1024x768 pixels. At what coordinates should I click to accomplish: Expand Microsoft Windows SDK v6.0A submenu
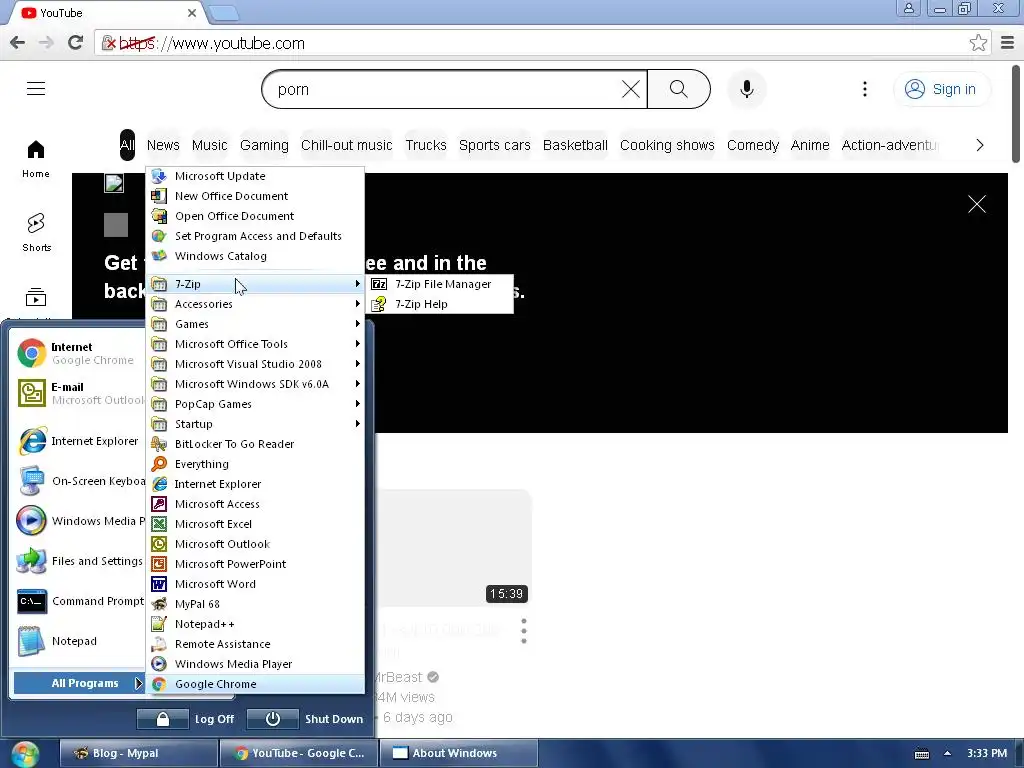pos(255,384)
